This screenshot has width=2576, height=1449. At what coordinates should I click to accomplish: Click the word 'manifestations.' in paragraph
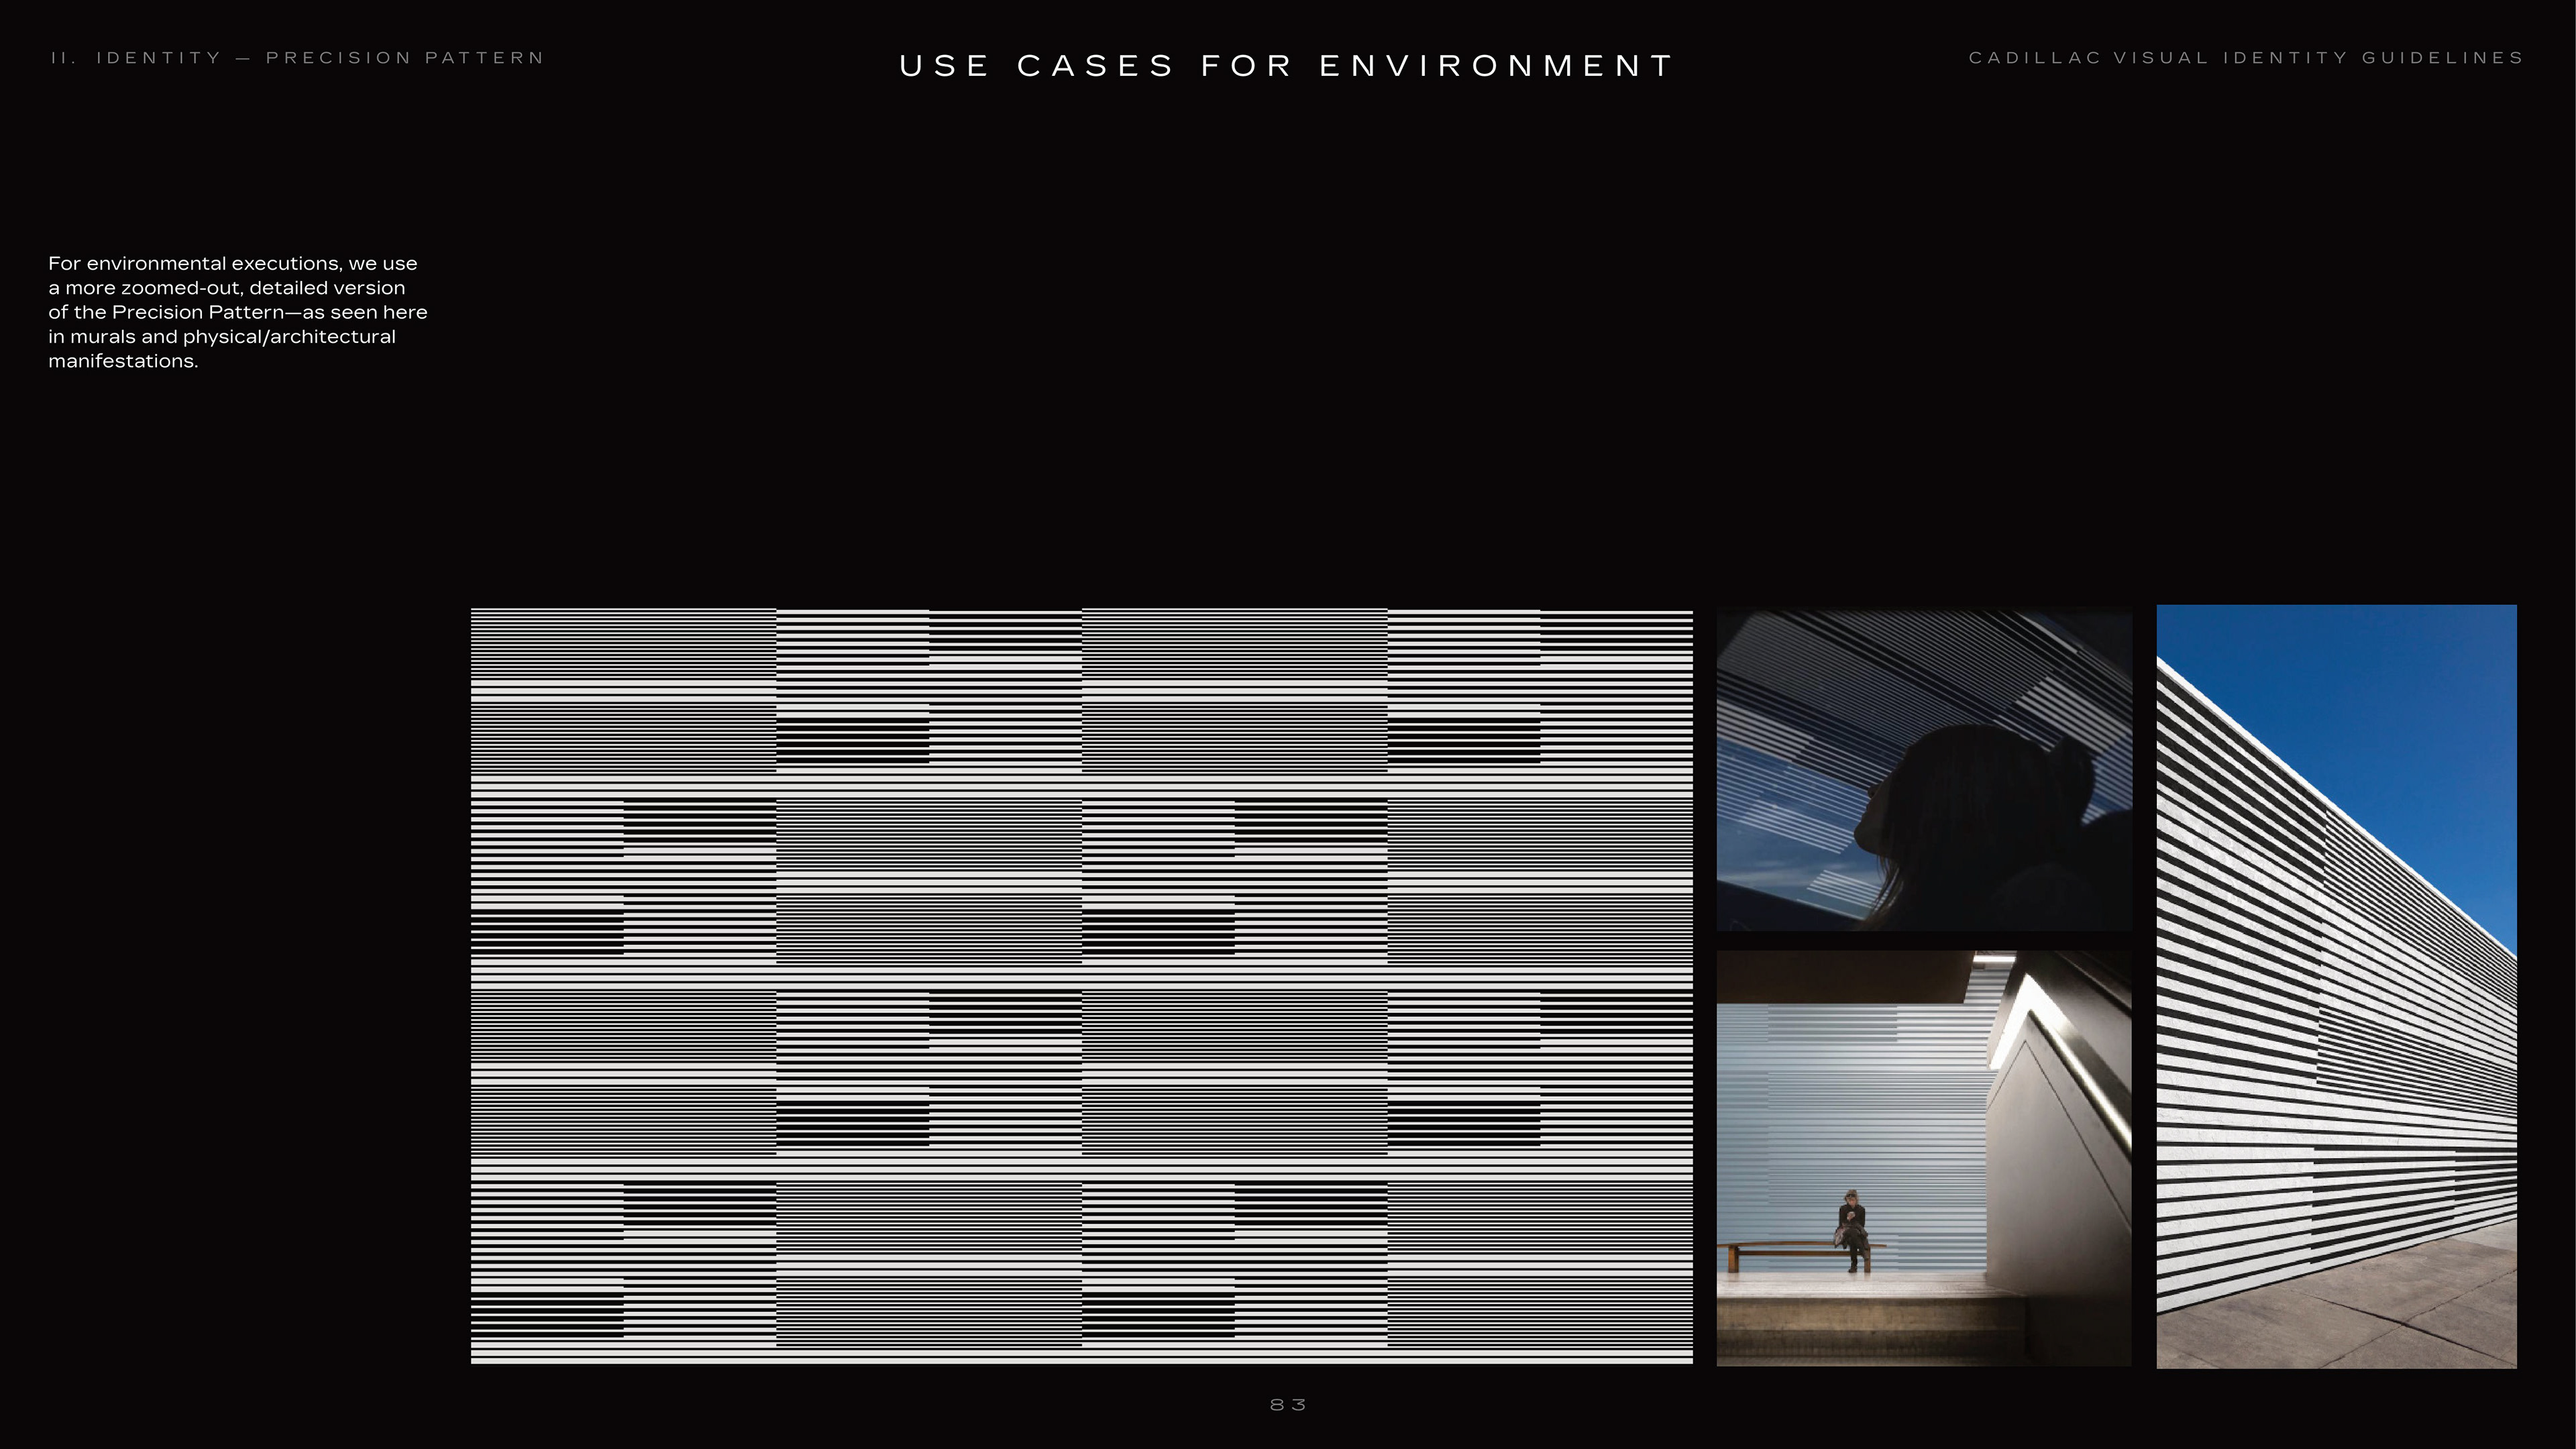123,361
